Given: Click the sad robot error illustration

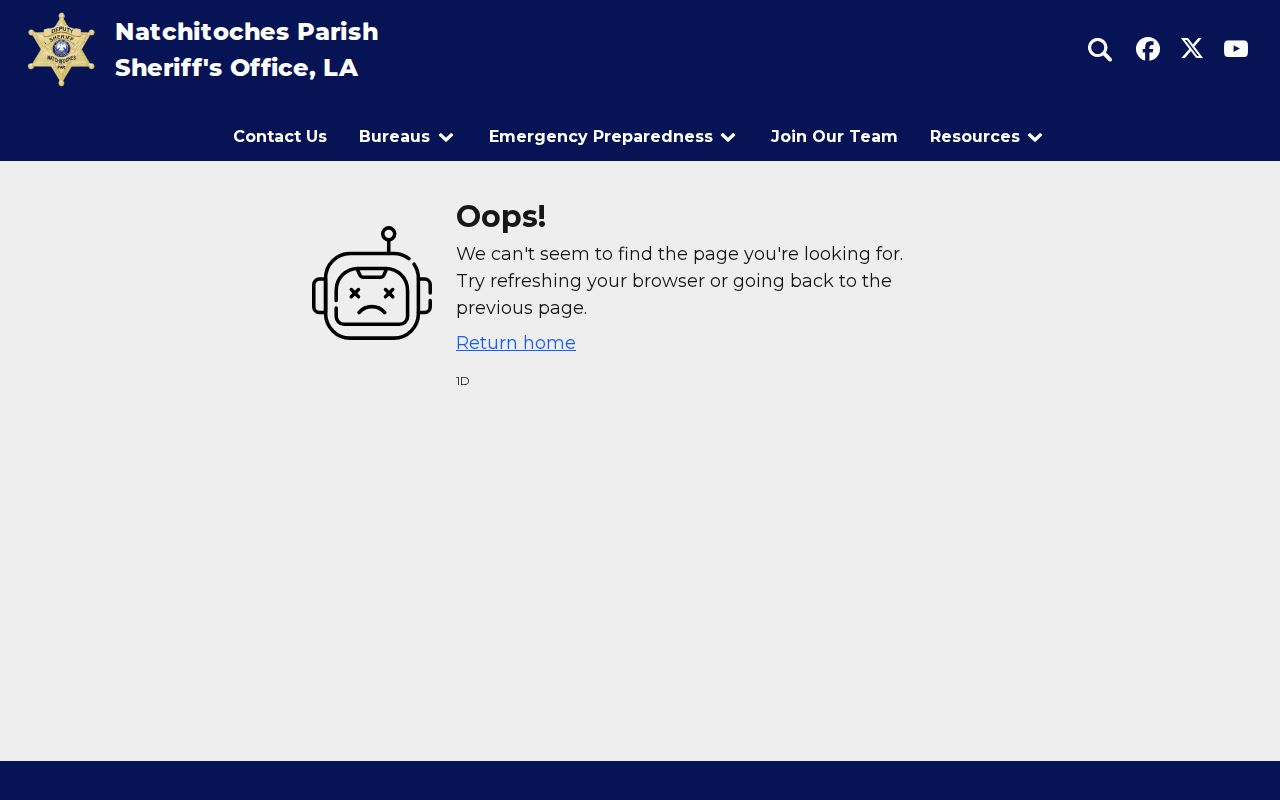Looking at the screenshot, I should [x=372, y=284].
